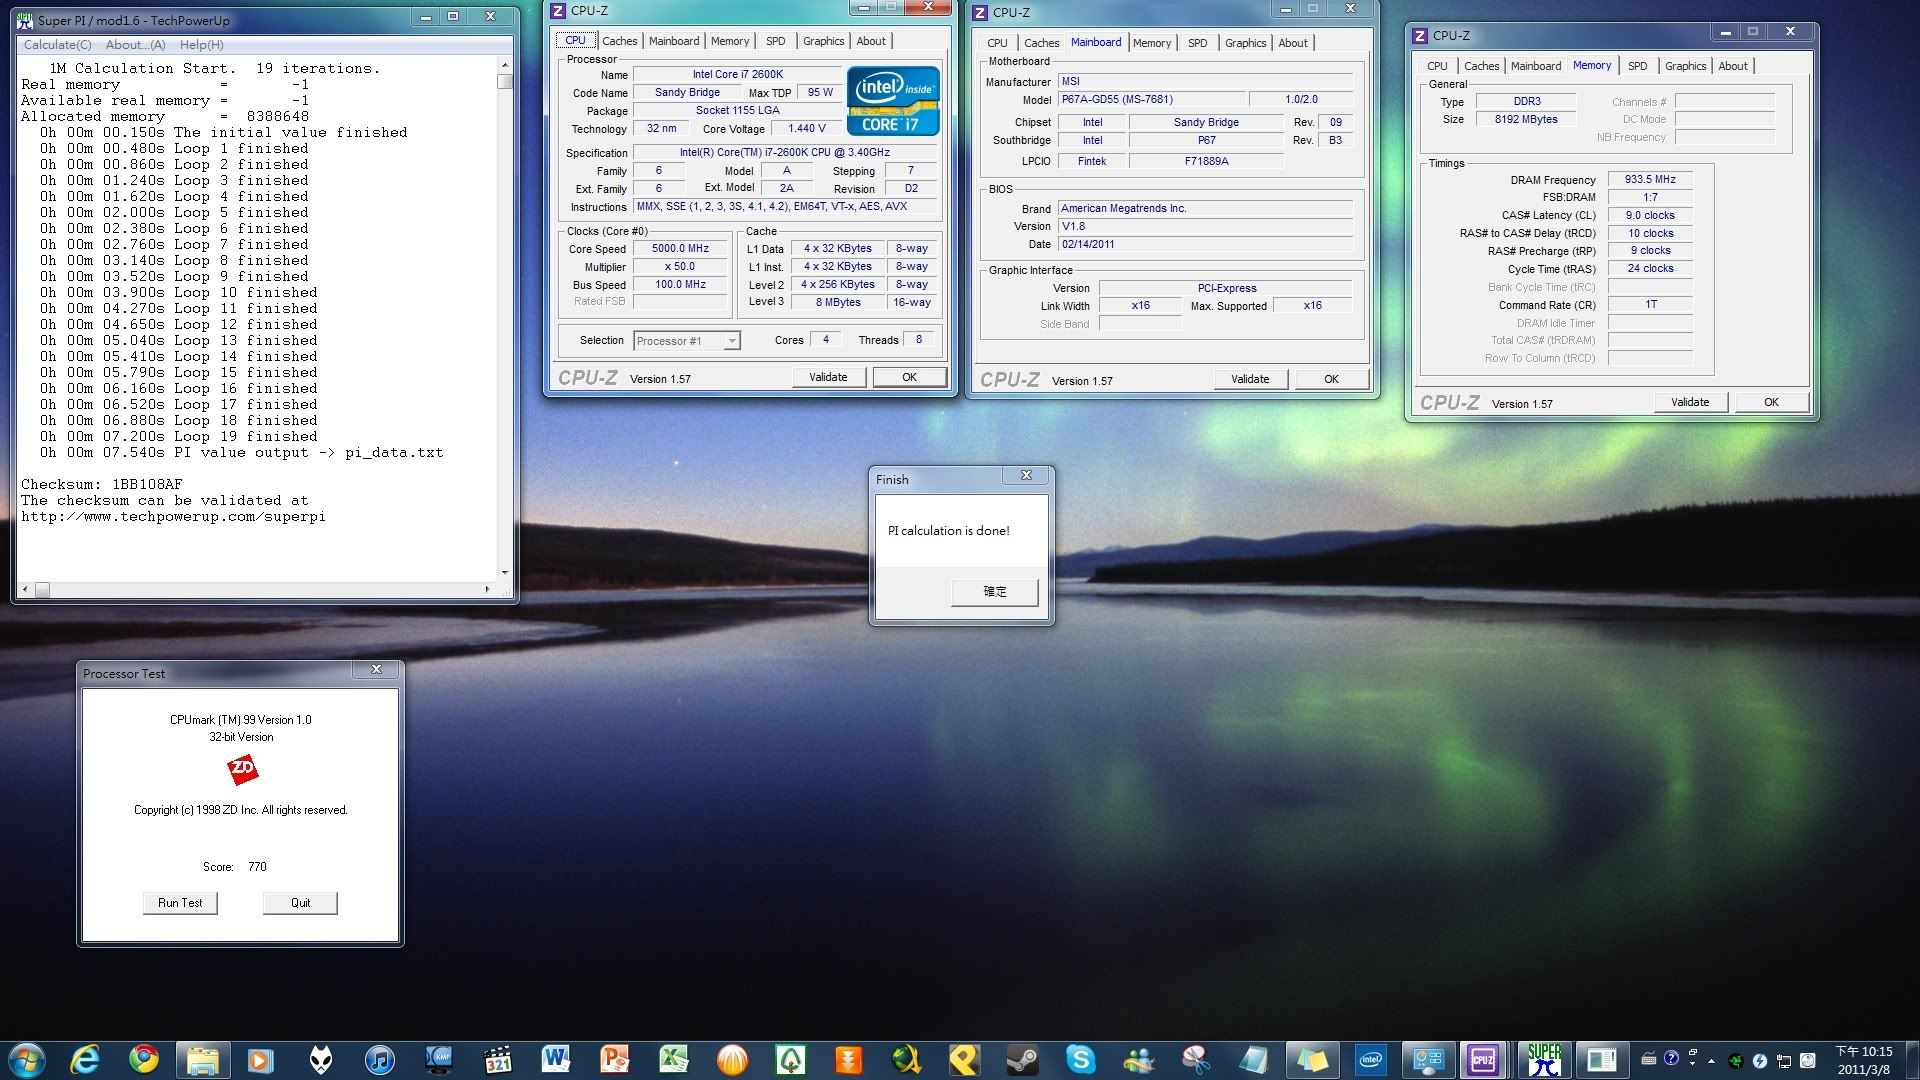
Task: Click OK in Memory CPU-Z window
Action: click(1771, 402)
